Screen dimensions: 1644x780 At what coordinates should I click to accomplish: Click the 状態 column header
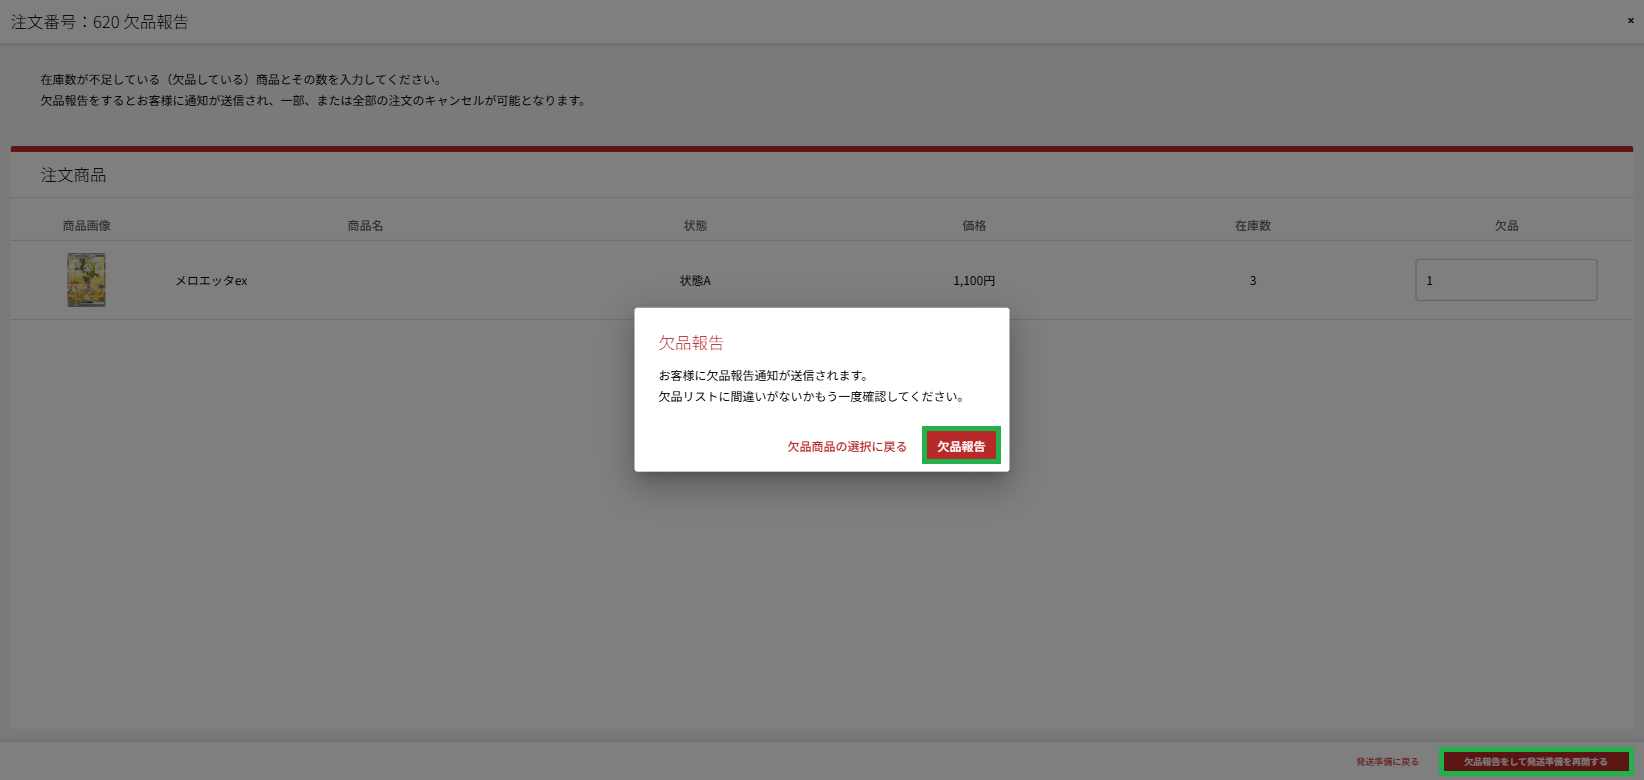(695, 226)
